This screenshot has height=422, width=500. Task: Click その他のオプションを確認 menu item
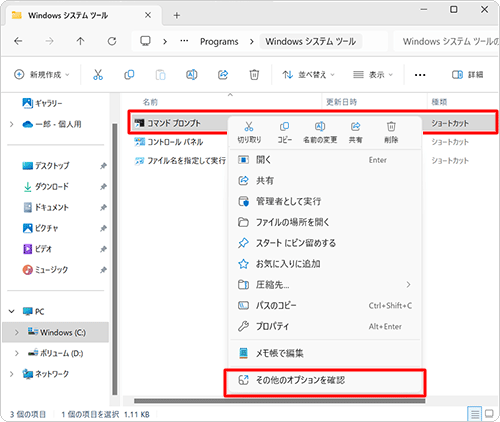[x=325, y=380]
